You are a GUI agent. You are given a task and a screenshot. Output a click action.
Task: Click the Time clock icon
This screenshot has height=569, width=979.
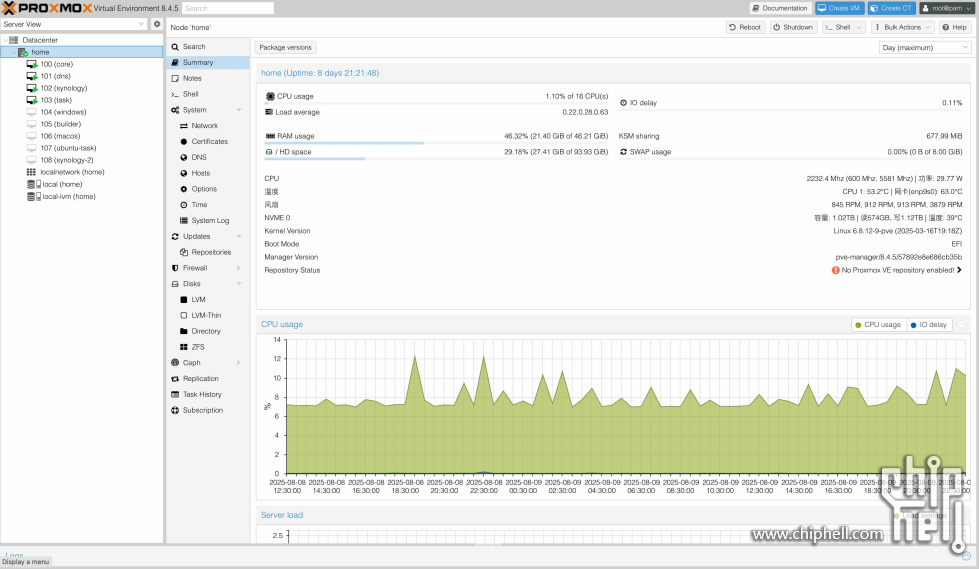(184, 205)
